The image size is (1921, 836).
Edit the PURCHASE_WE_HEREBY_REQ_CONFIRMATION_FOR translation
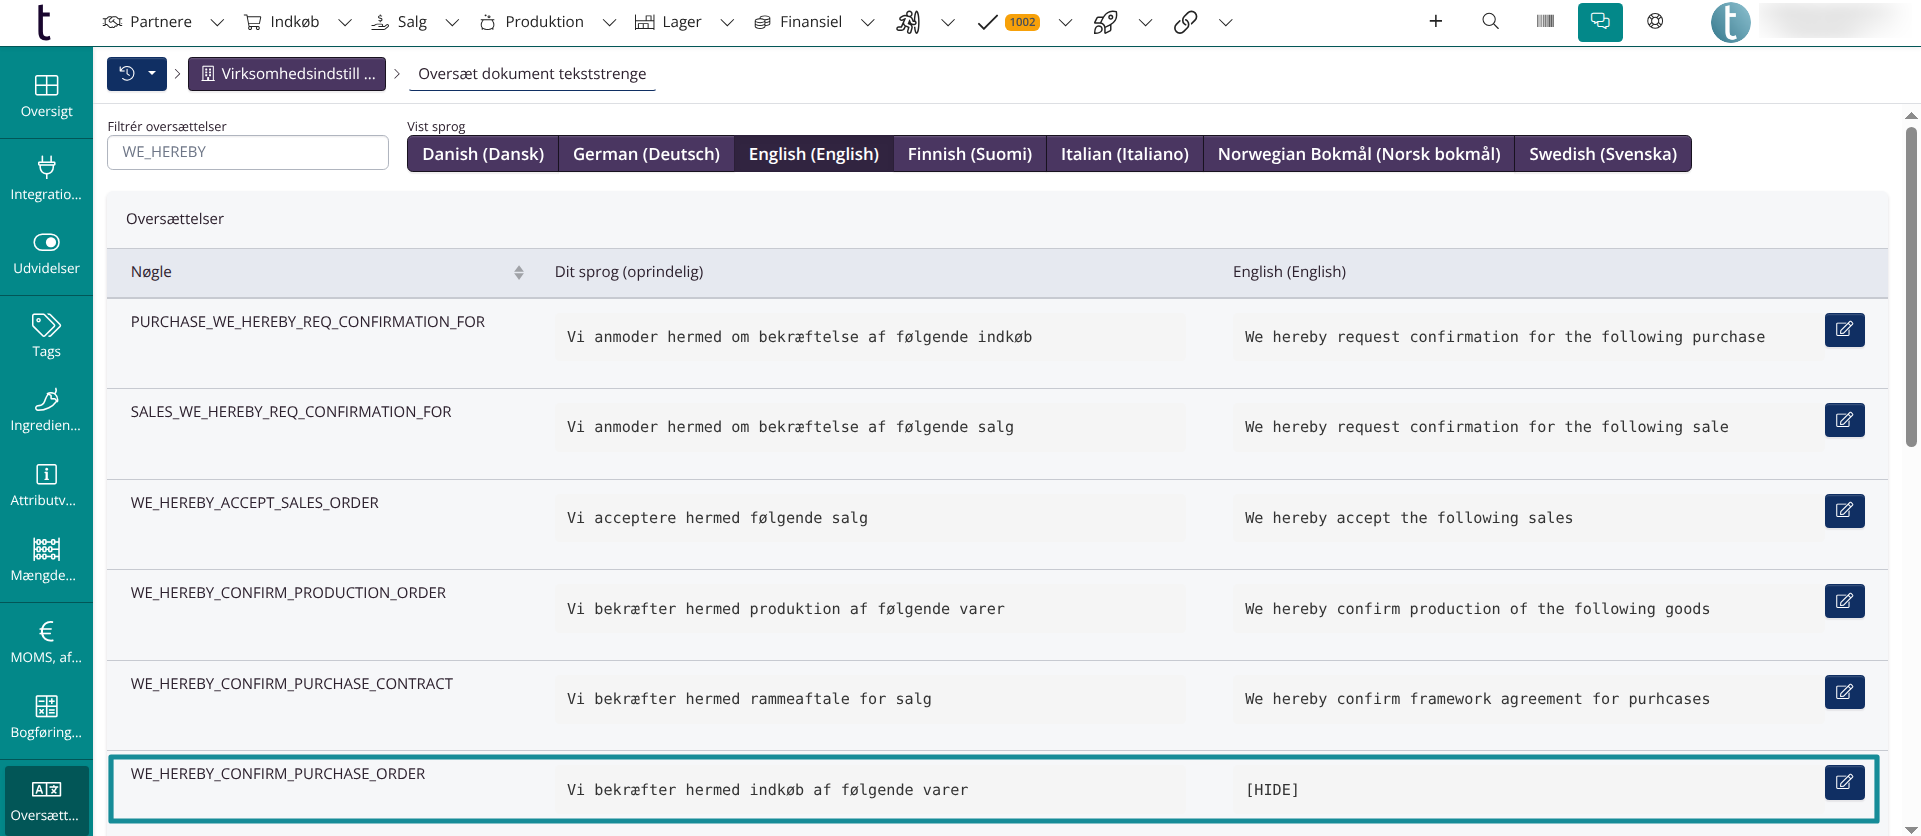tap(1844, 330)
